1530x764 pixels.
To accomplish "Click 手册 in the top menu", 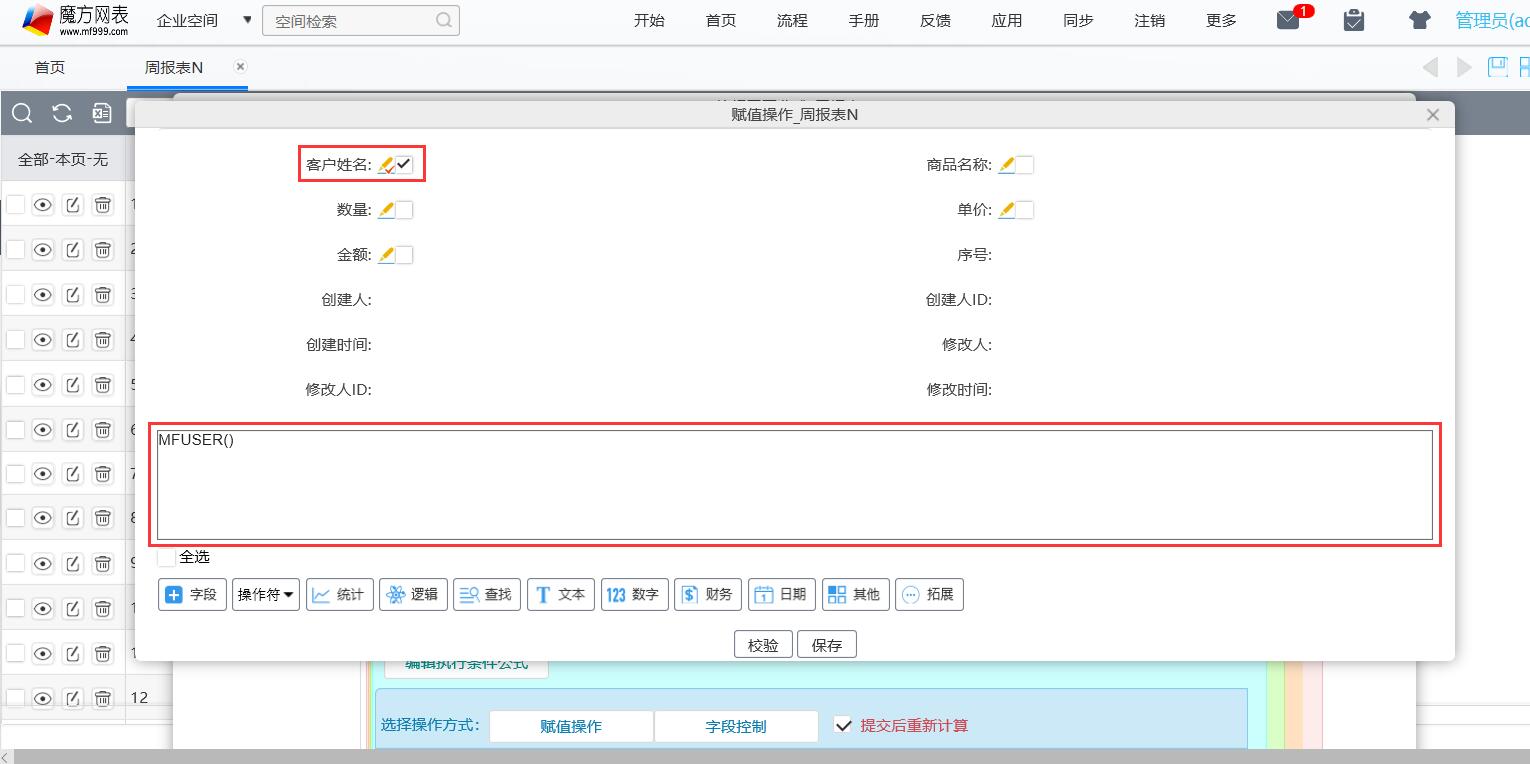I will click(x=864, y=20).
